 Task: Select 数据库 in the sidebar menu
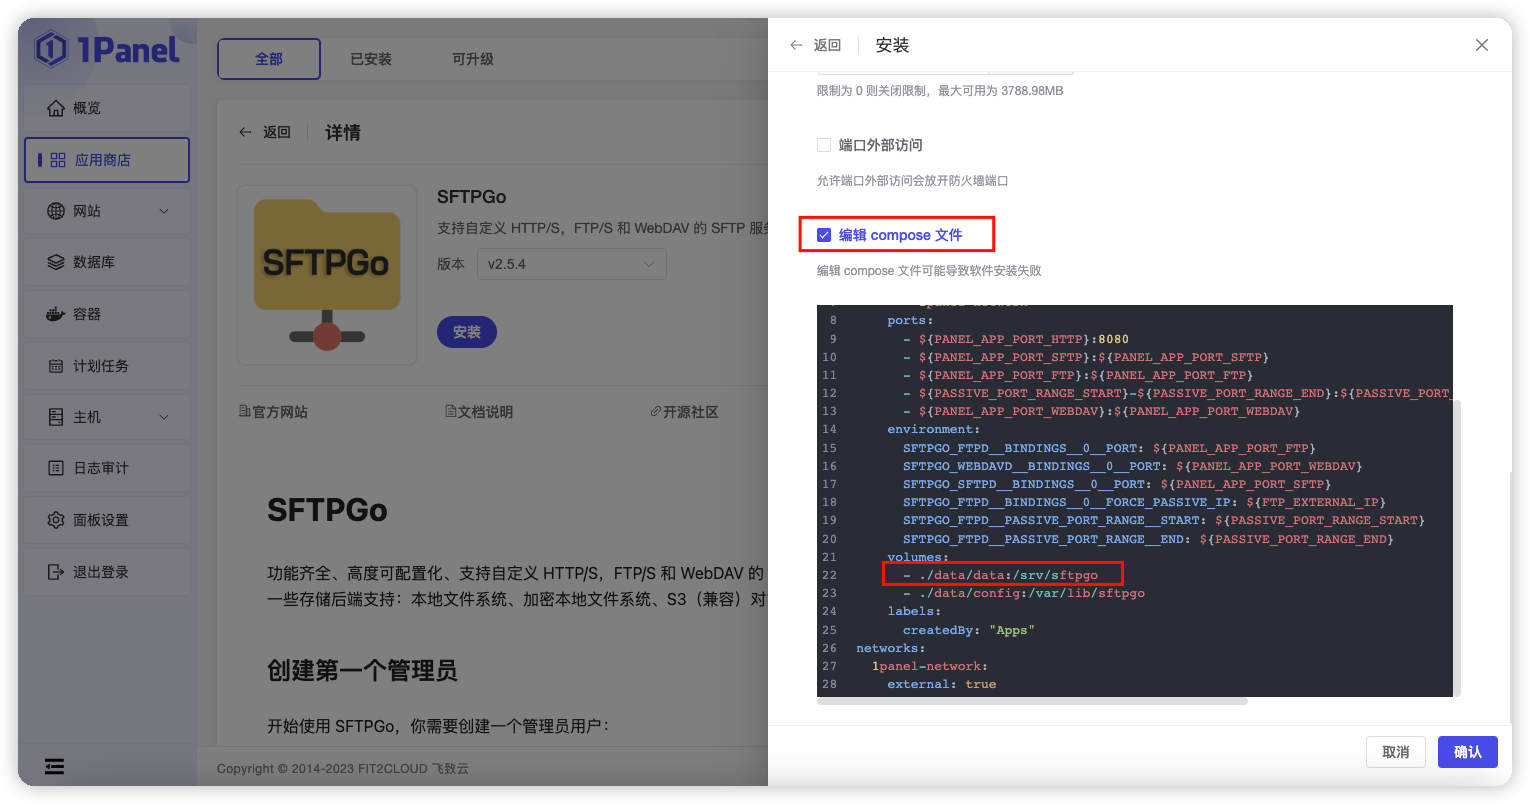(107, 262)
